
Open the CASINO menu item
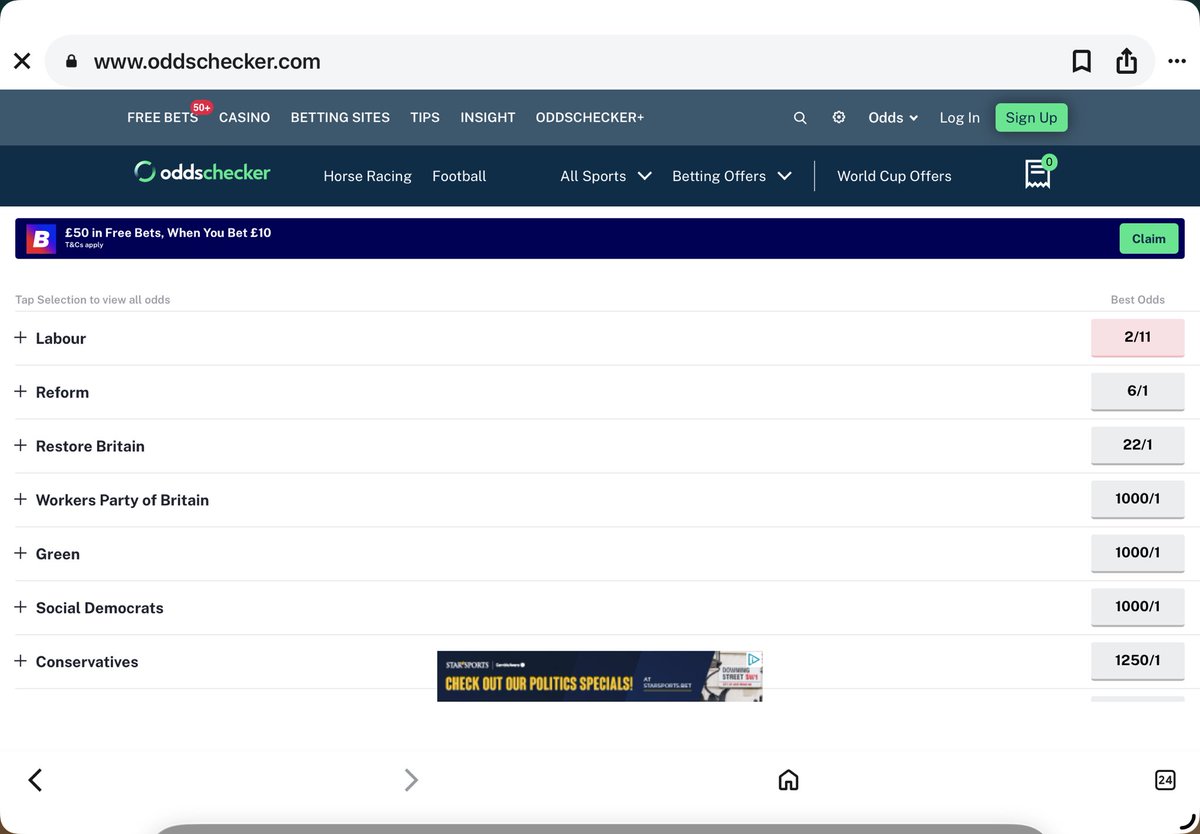tap(244, 117)
